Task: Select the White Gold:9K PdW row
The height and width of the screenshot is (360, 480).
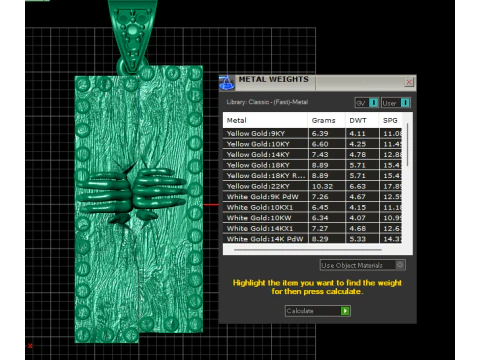Action: tap(312, 197)
